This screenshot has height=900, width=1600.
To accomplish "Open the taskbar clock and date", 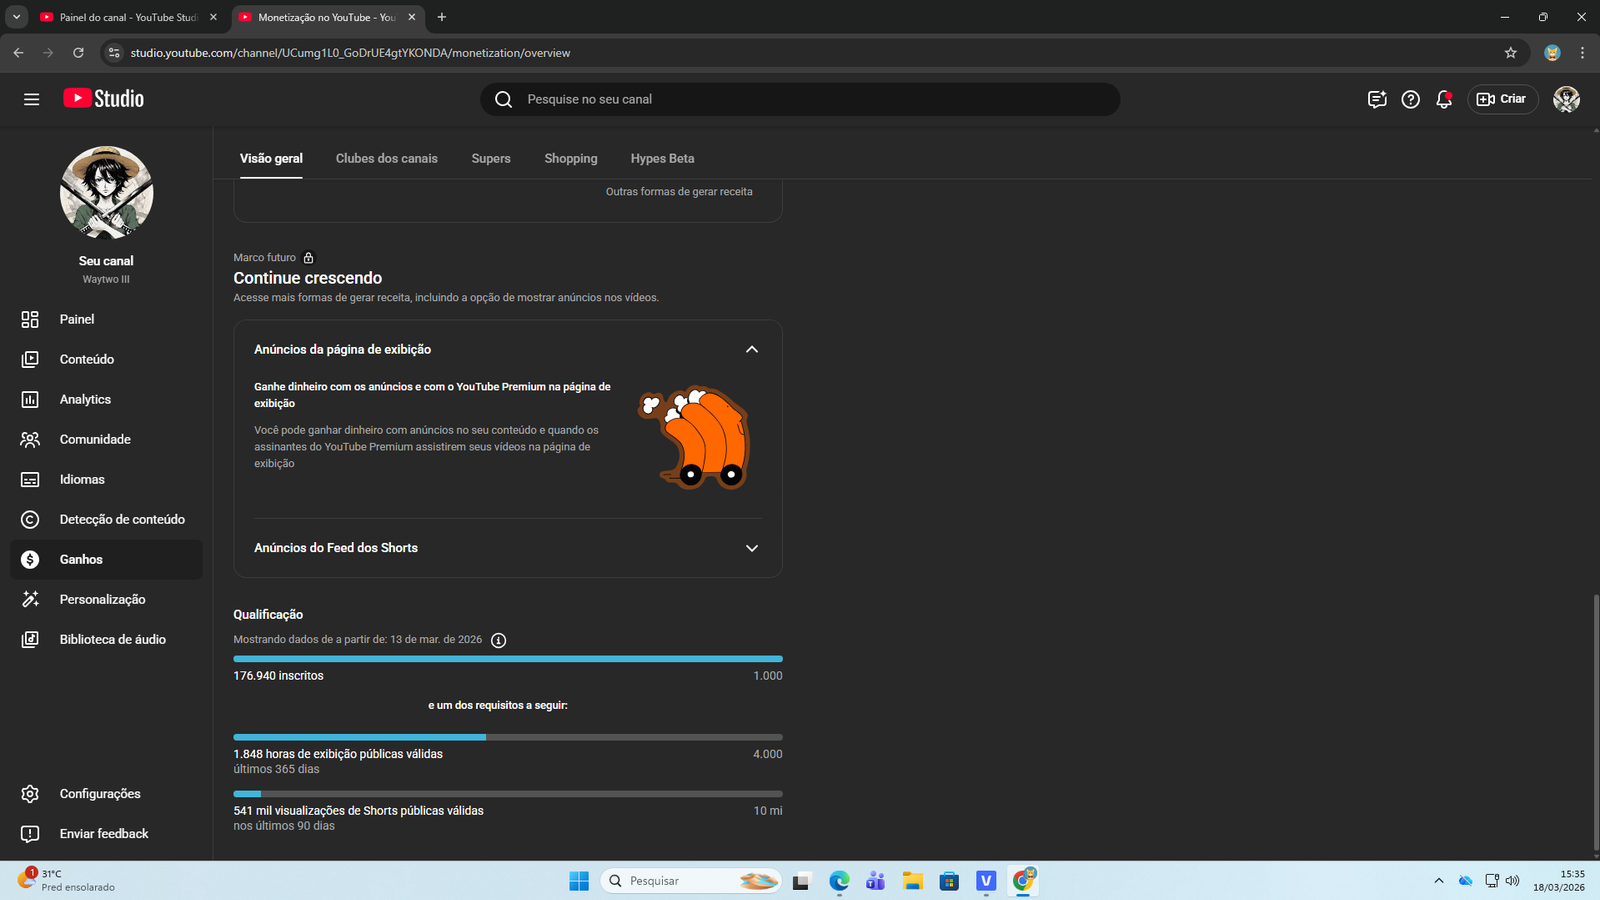I will pyautogui.click(x=1559, y=880).
